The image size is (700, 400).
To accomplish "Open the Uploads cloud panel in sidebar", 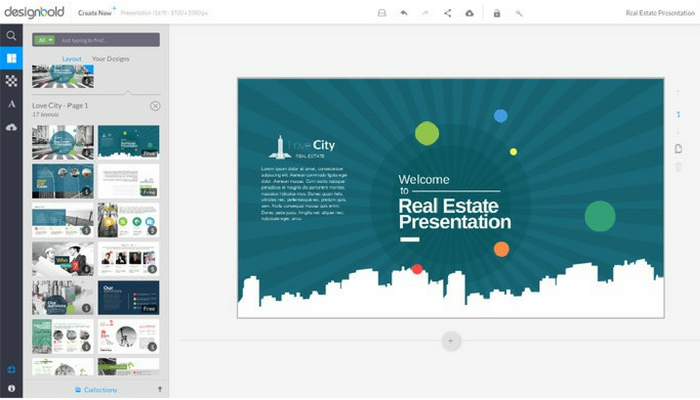I will click(11, 127).
